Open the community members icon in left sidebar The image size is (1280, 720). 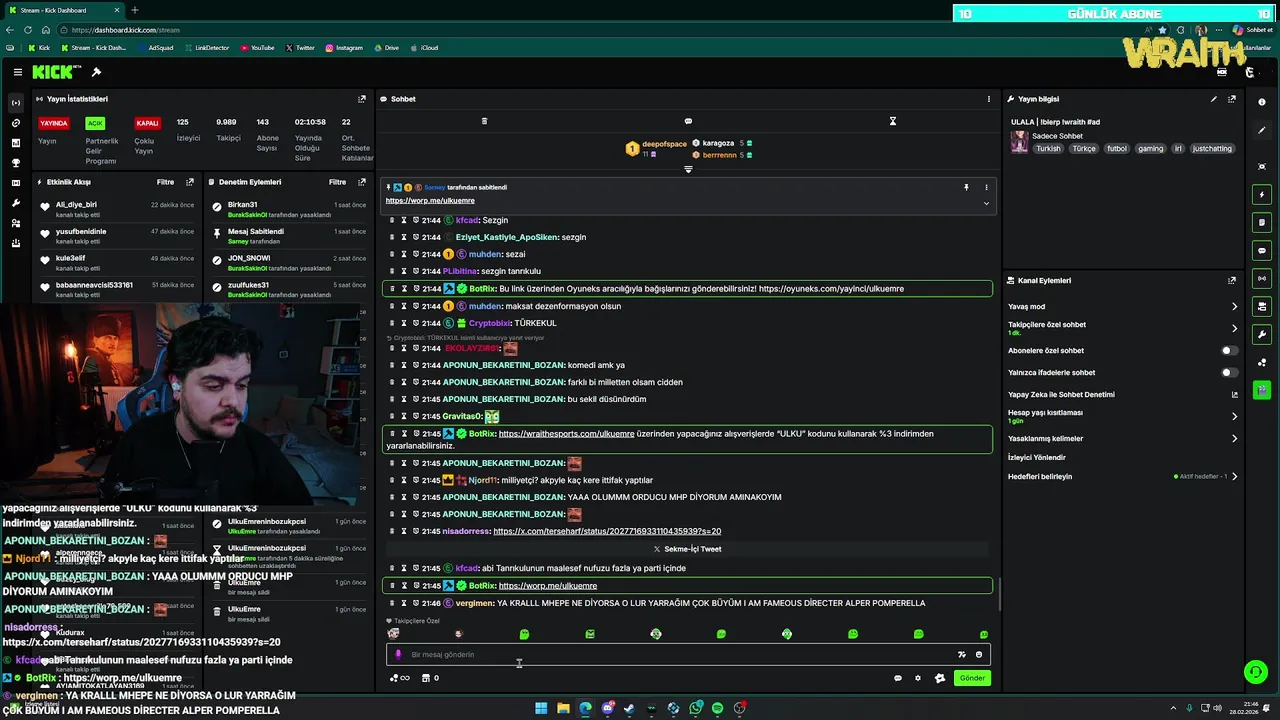point(15,223)
